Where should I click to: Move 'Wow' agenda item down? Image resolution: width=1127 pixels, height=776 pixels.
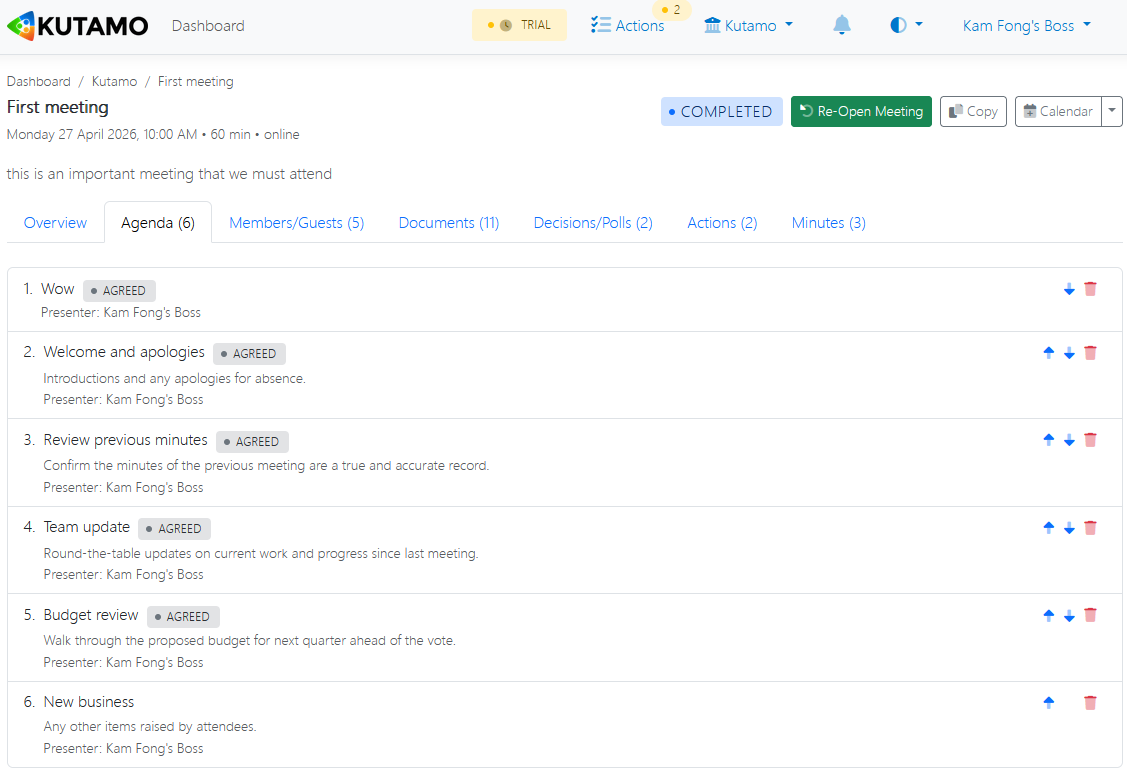click(1069, 290)
